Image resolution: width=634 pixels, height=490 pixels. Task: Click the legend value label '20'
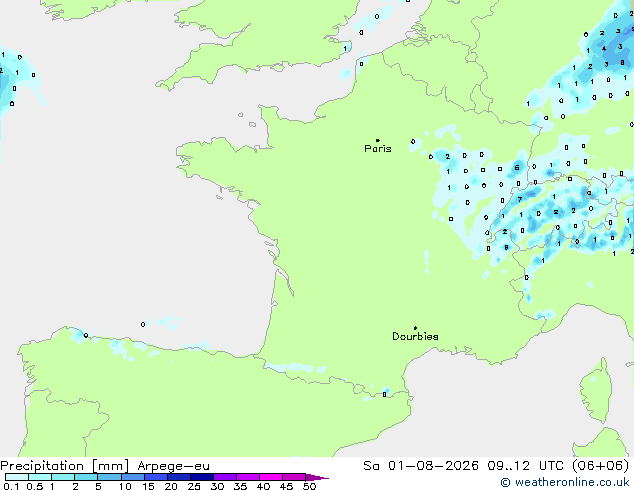171,486
